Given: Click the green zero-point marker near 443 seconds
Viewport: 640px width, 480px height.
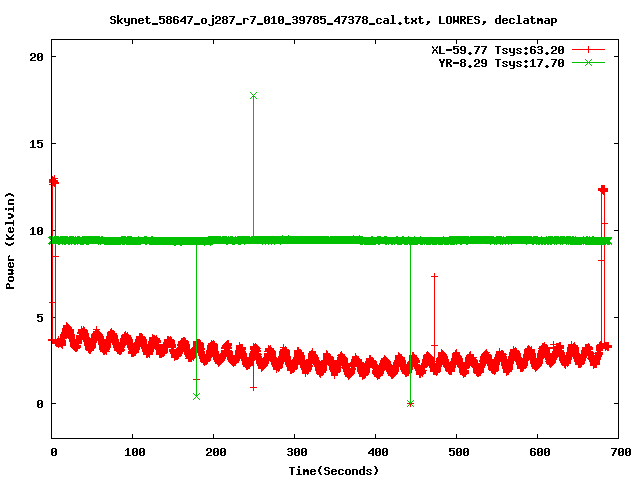Looking at the screenshot, I should tap(411, 404).
